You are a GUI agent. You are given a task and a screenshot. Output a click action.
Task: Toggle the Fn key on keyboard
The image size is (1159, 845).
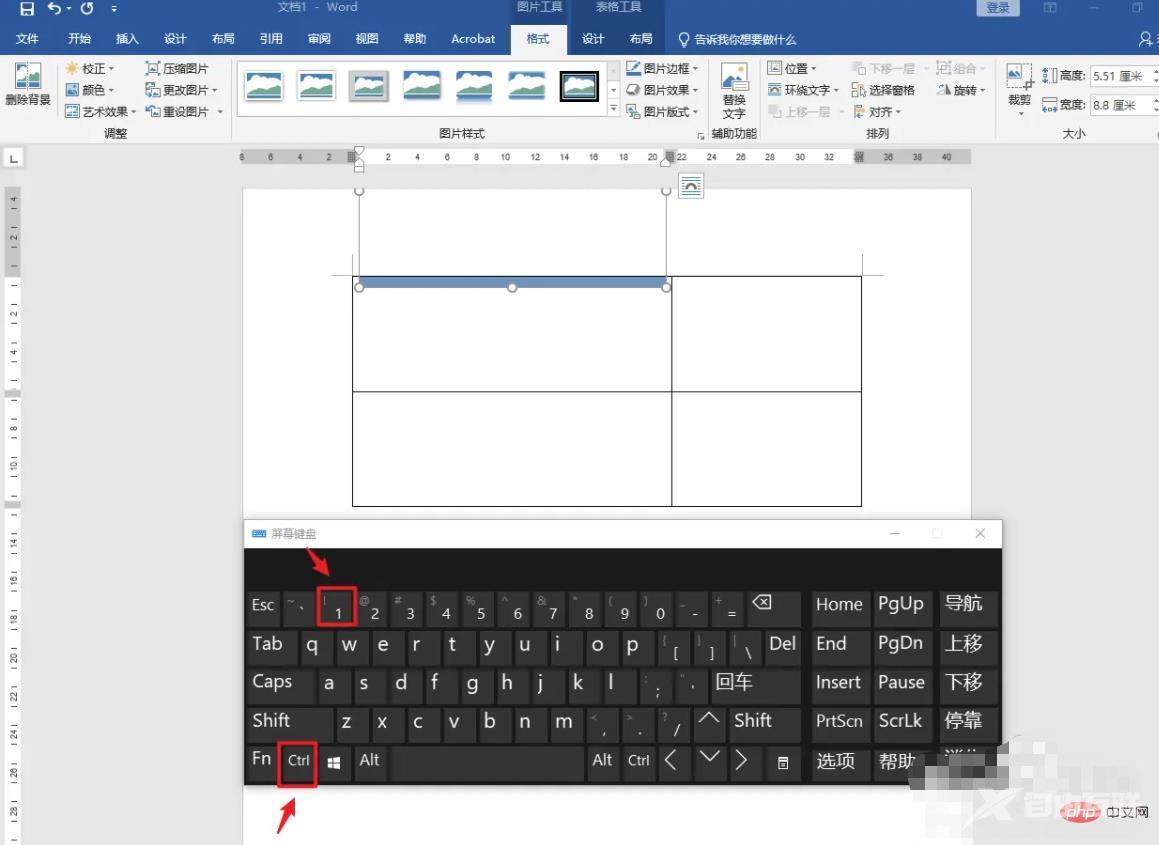coord(261,759)
